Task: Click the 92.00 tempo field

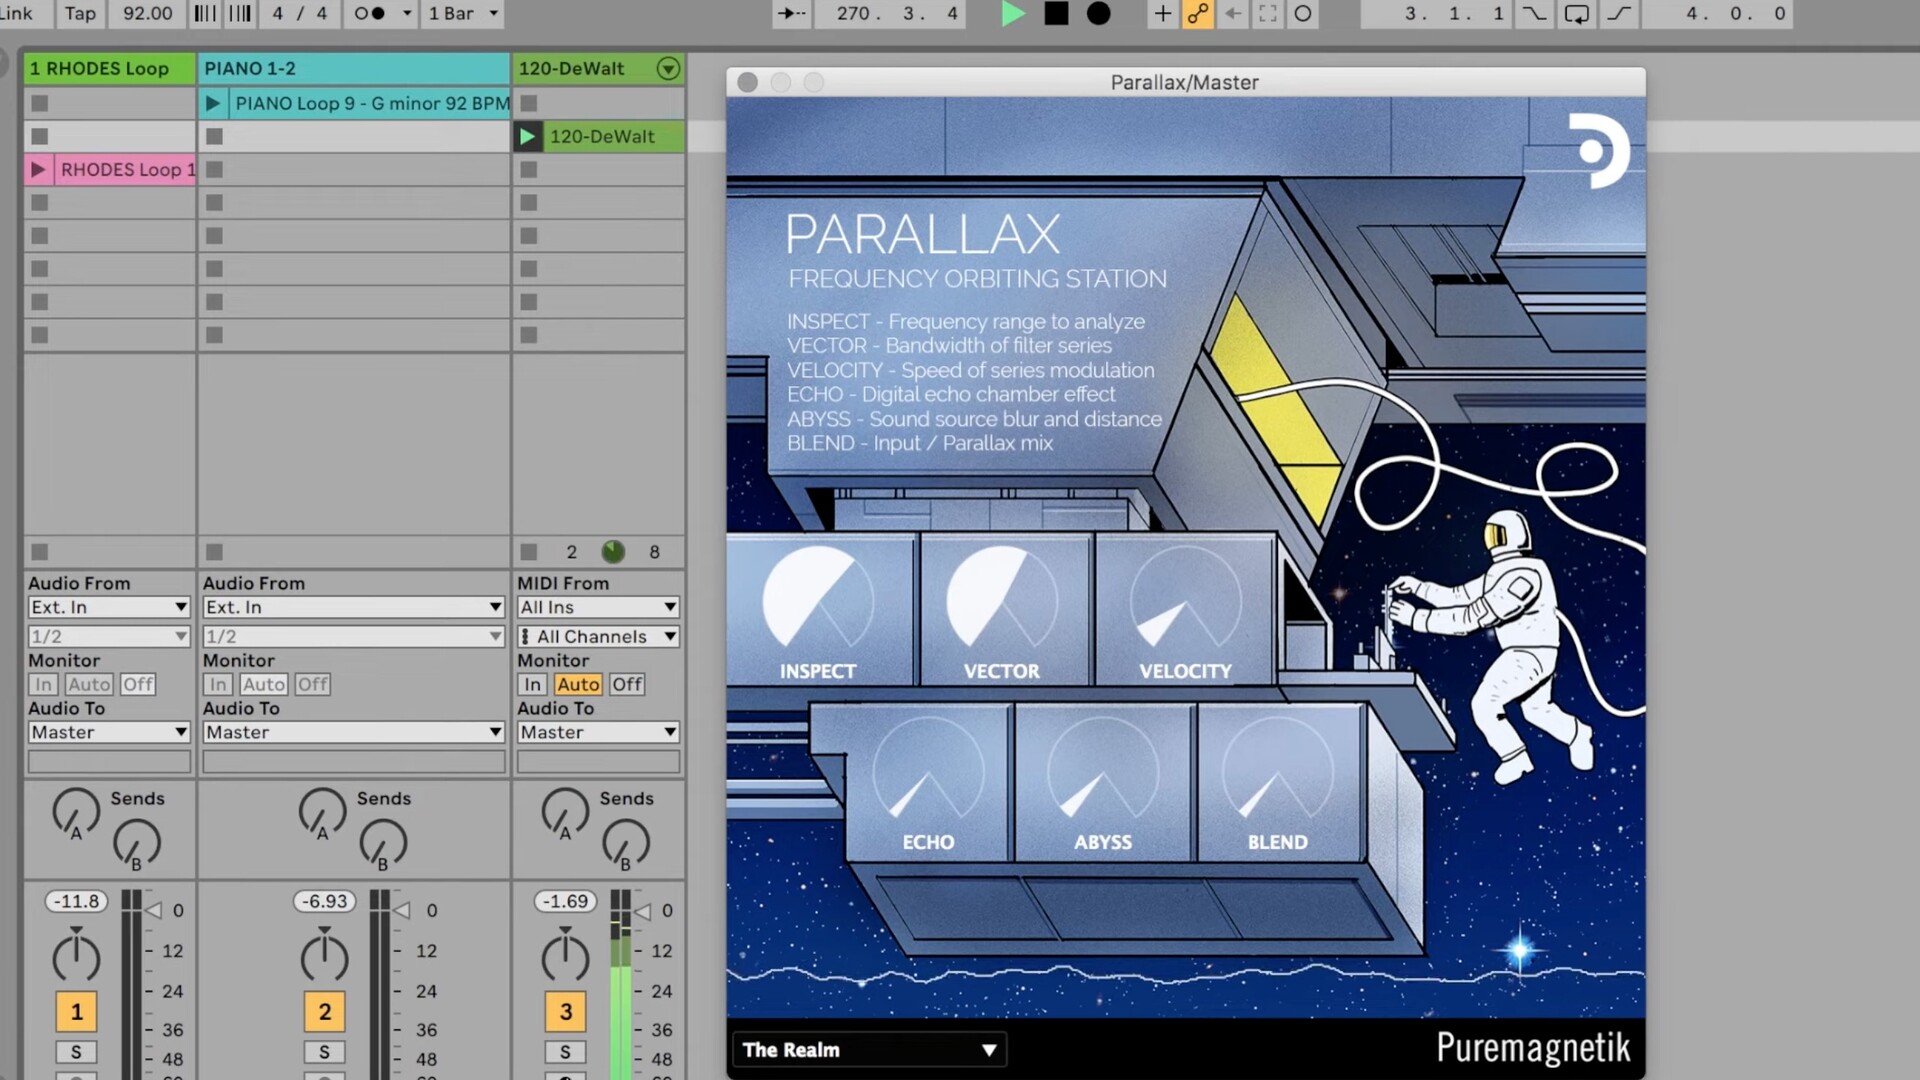Action: [147, 14]
